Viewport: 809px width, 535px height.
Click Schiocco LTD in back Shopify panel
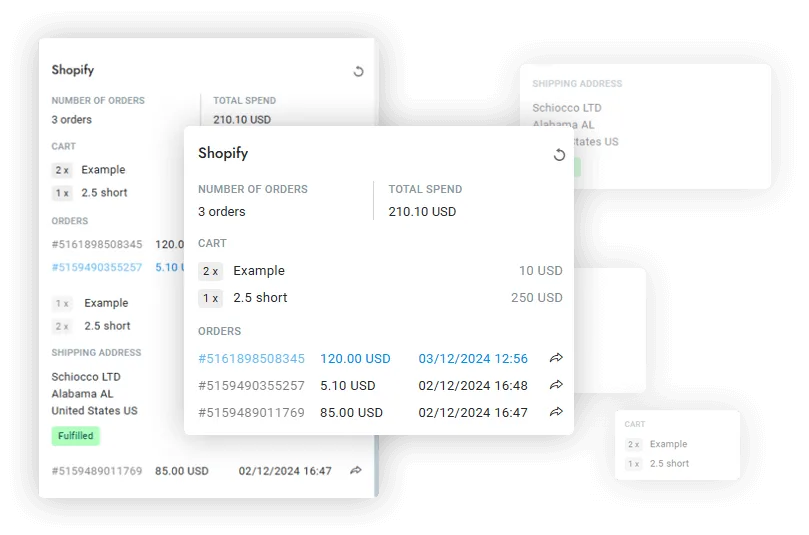(86, 377)
